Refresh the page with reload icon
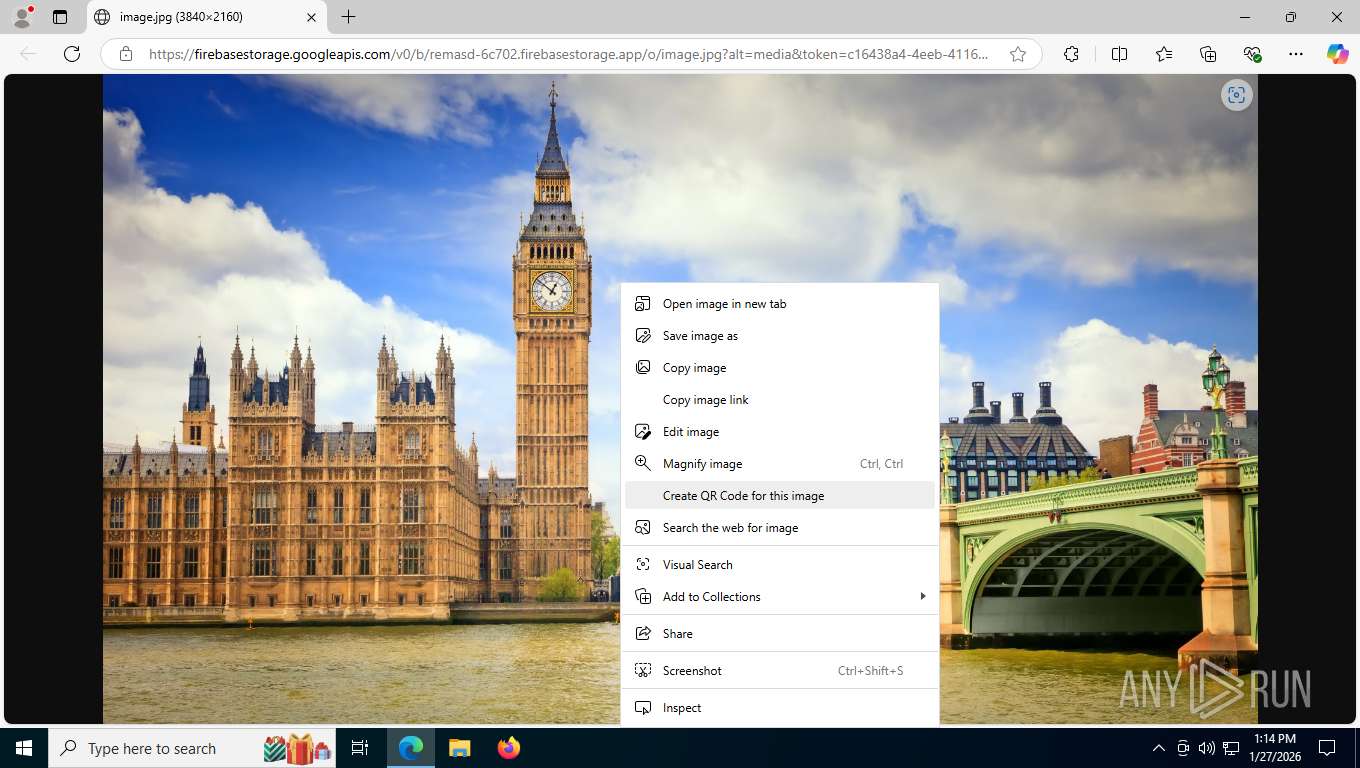 pos(72,54)
